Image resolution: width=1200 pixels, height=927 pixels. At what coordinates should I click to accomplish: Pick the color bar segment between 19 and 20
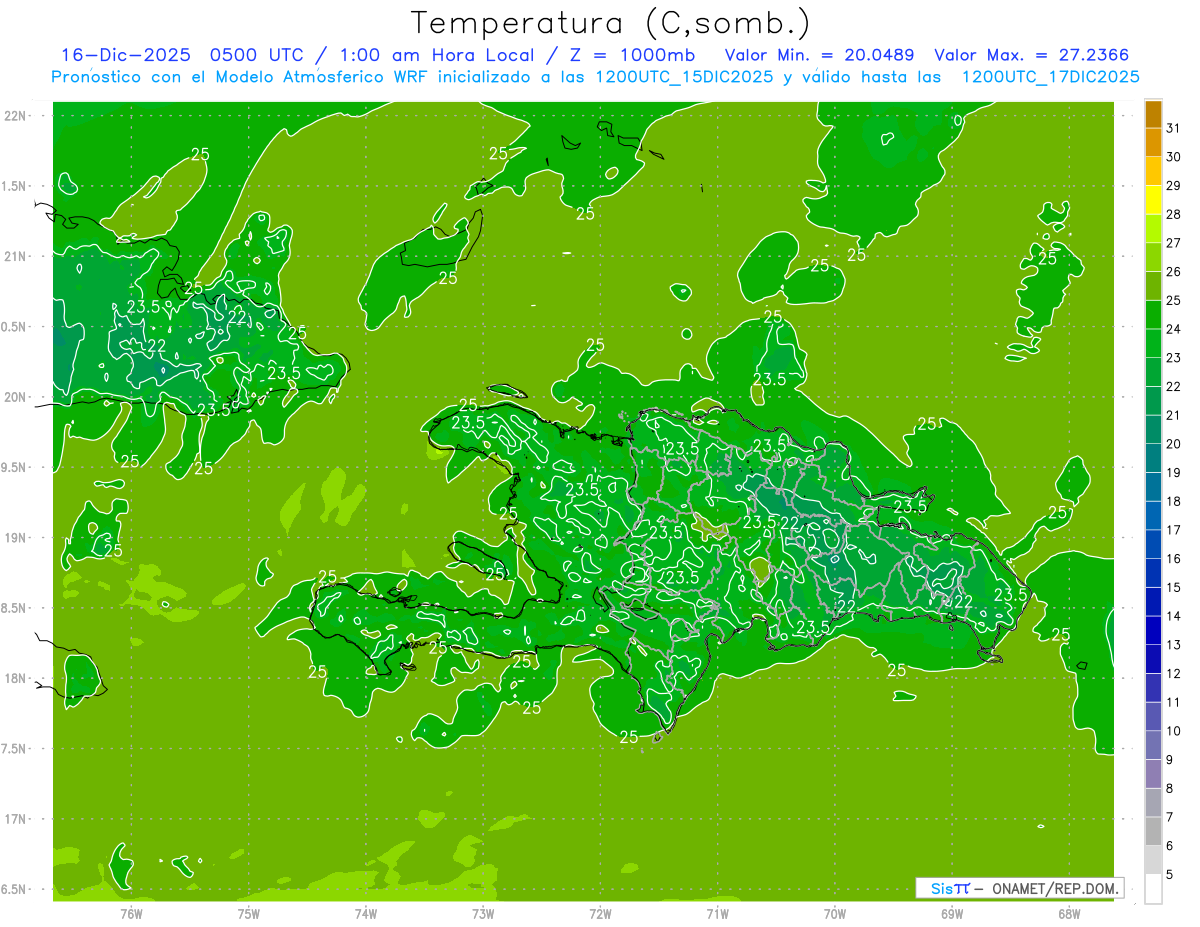pyautogui.click(x=1153, y=458)
